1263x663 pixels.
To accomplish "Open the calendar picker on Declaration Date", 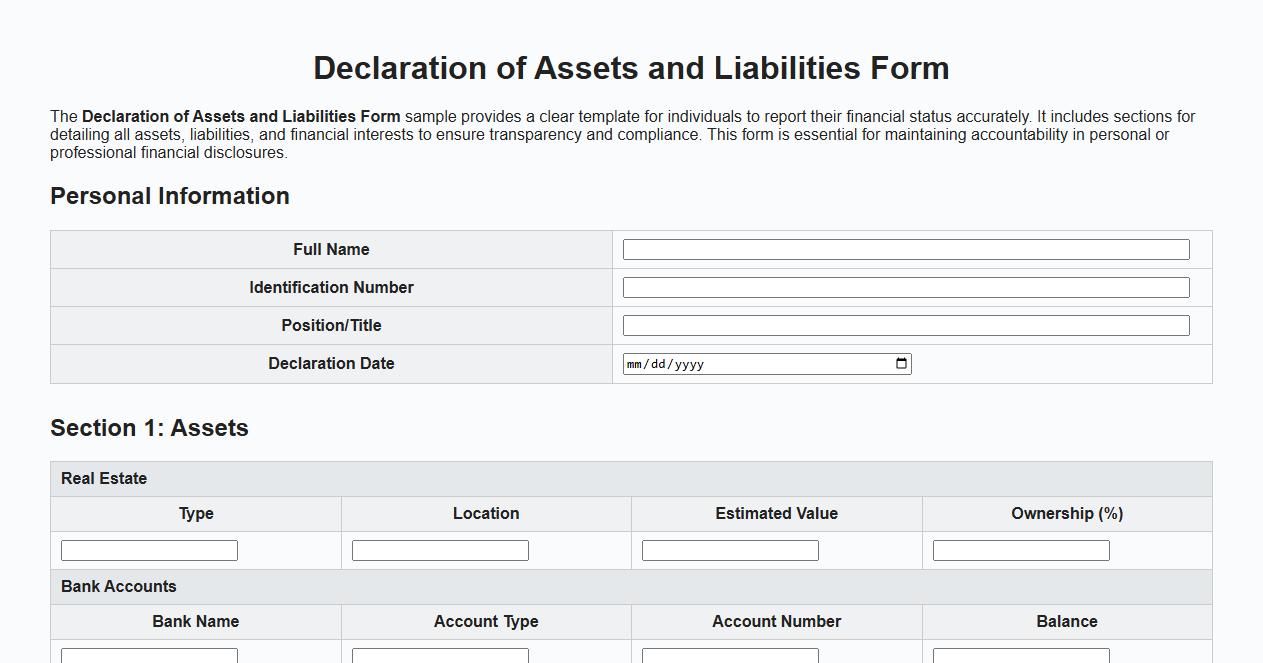I will click(901, 363).
